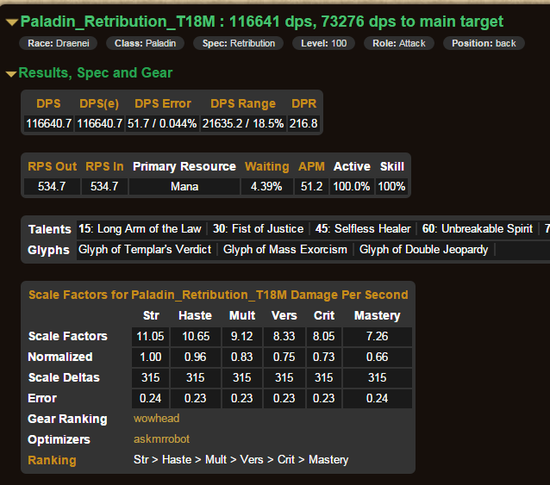Click the Position: back pill
This screenshot has width=550, height=485.
(x=484, y=43)
